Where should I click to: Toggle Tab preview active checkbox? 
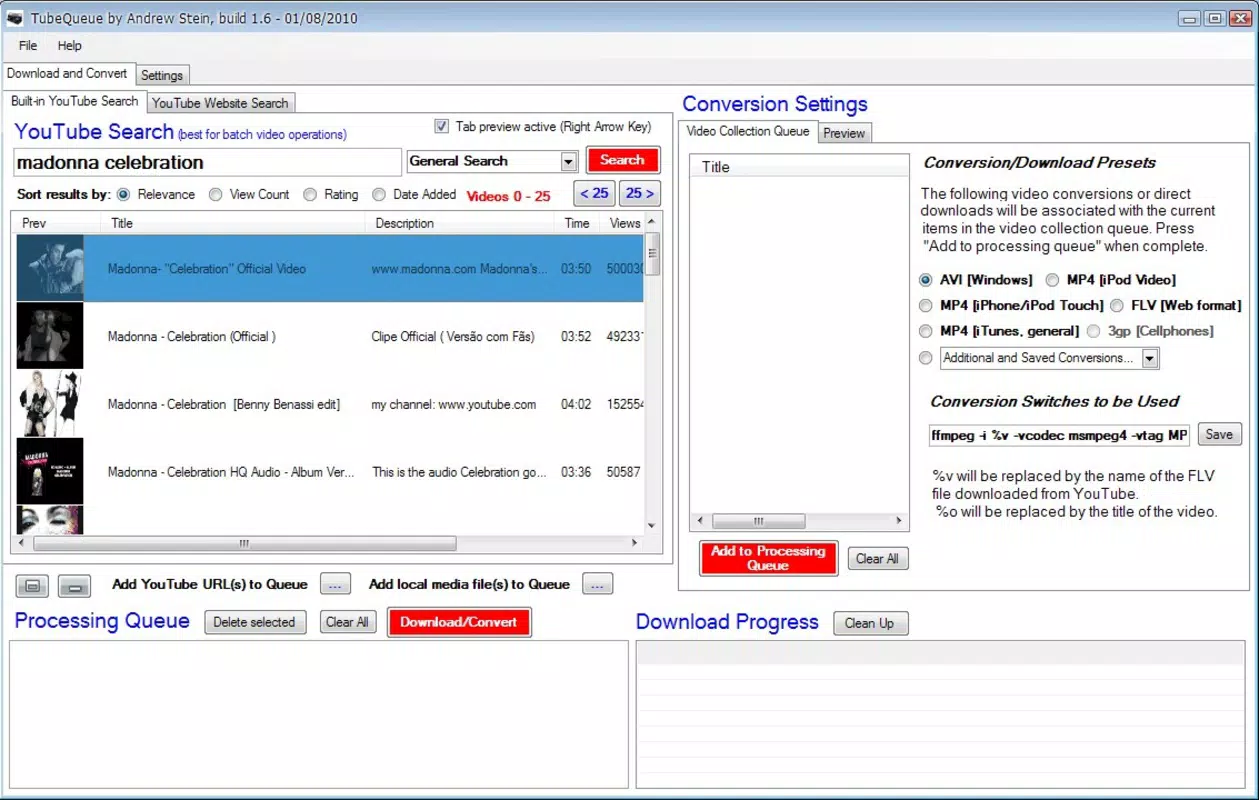(x=442, y=127)
